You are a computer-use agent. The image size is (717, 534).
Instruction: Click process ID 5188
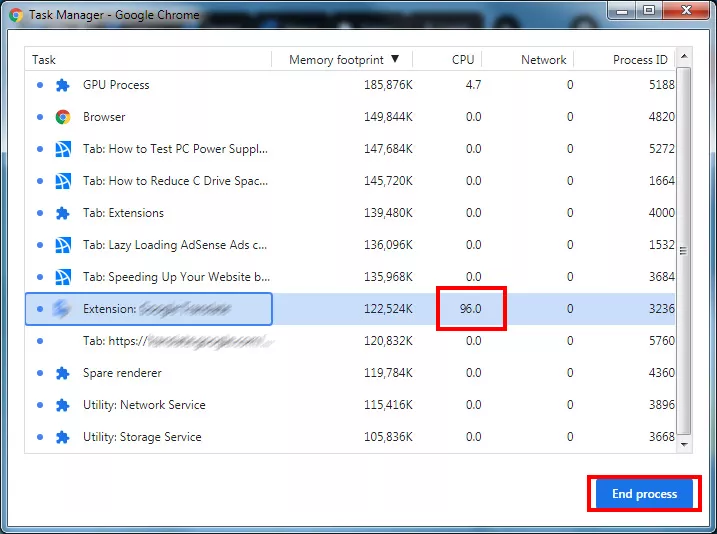tap(662, 85)
